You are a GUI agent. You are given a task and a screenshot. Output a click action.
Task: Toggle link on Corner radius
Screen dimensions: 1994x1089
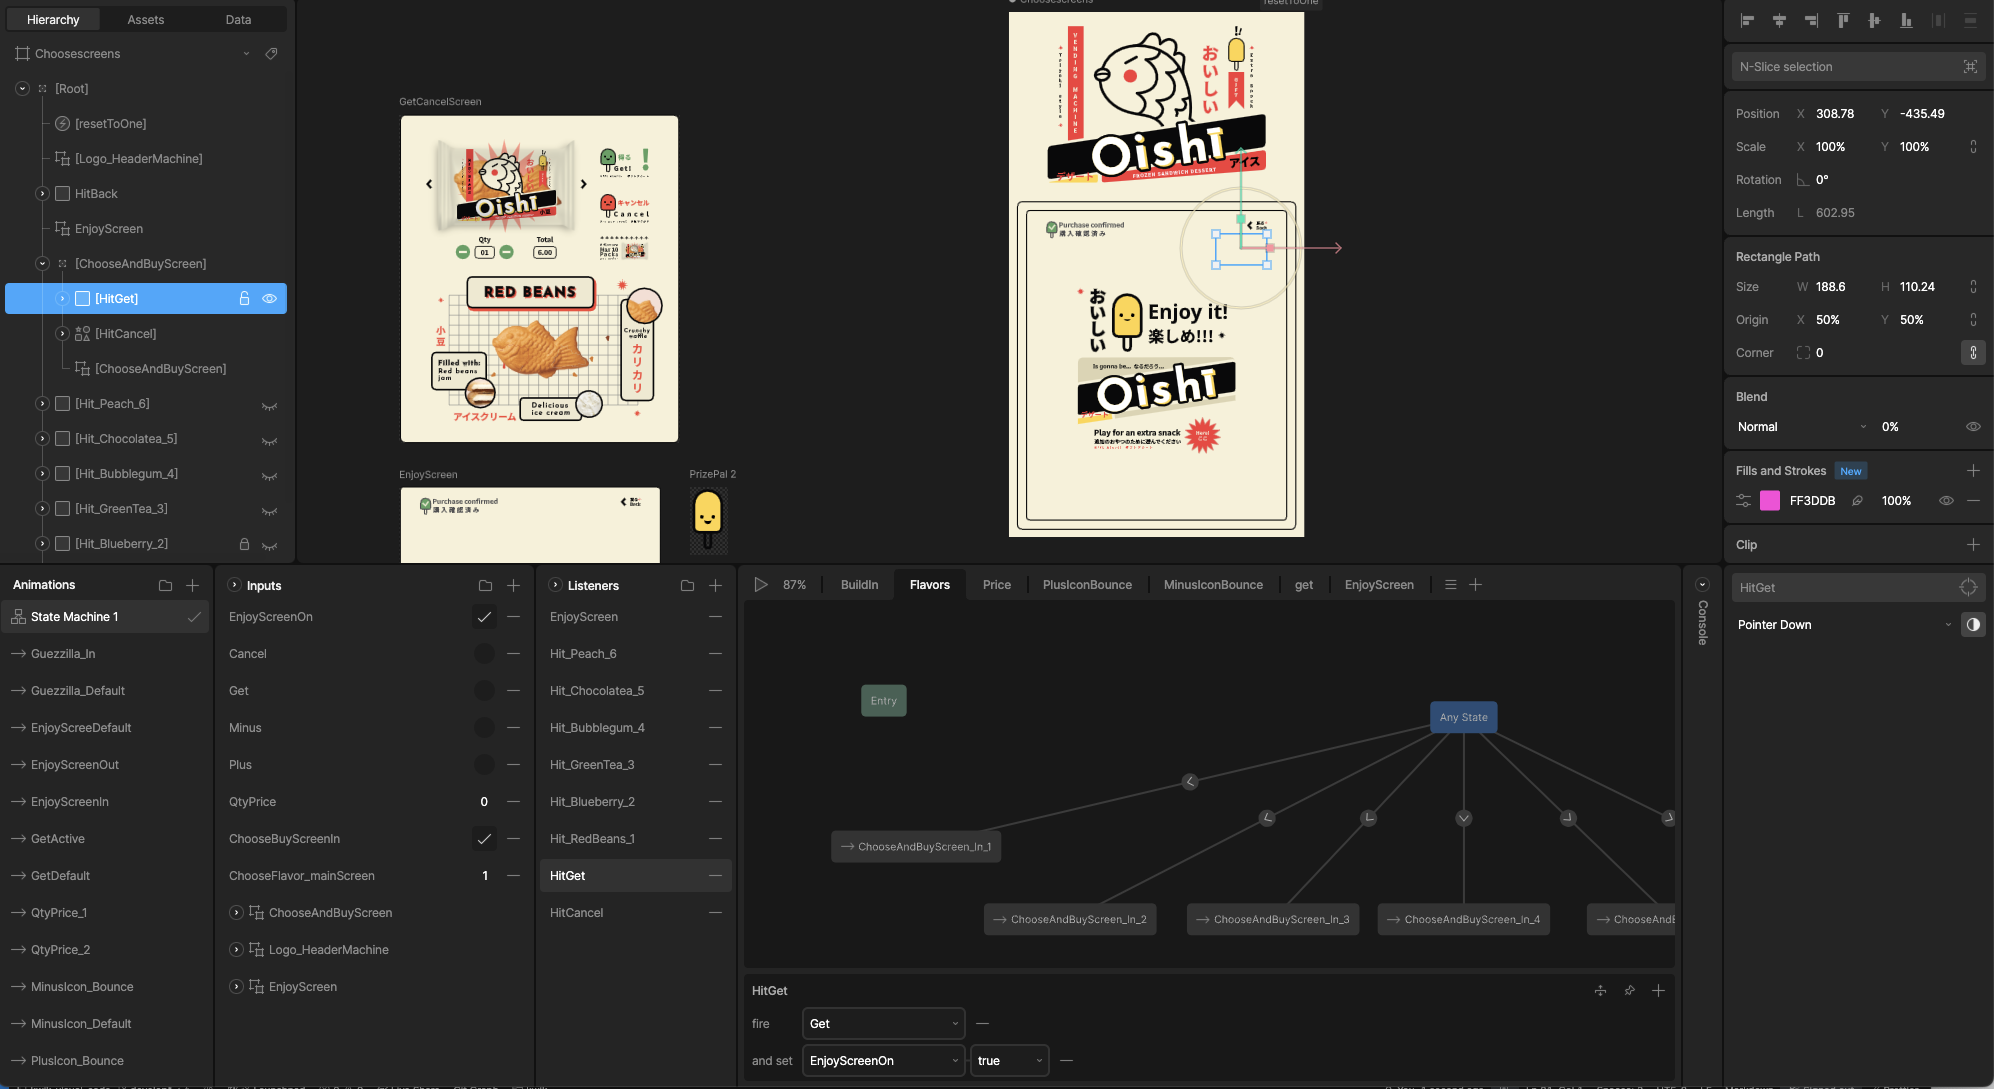click(x=1973, y=352)
